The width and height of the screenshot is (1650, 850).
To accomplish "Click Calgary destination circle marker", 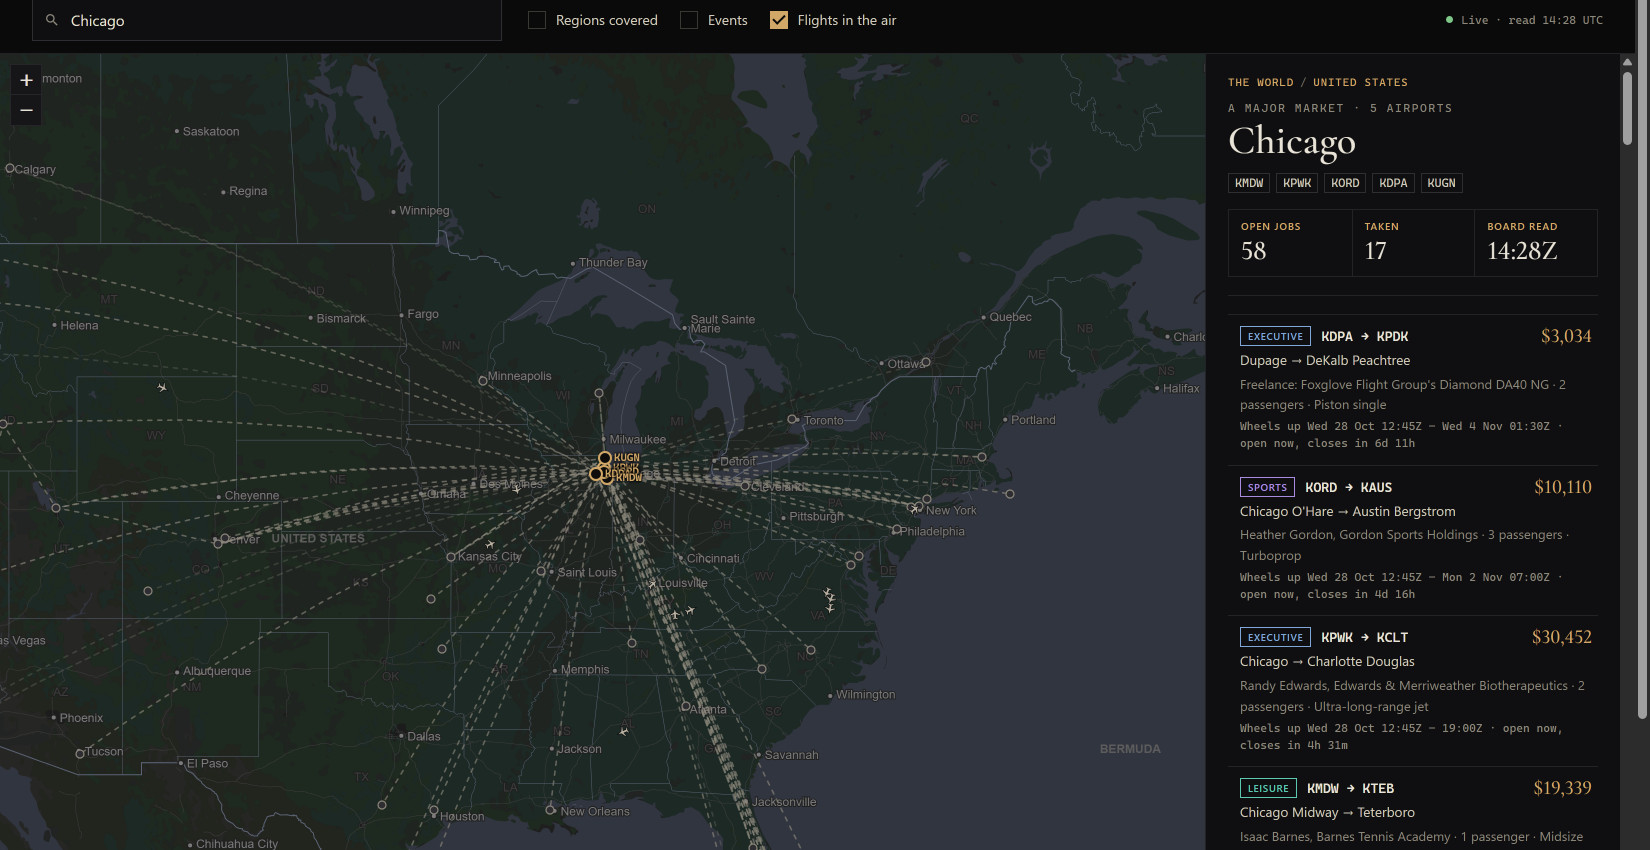I will tap(10, 168).
